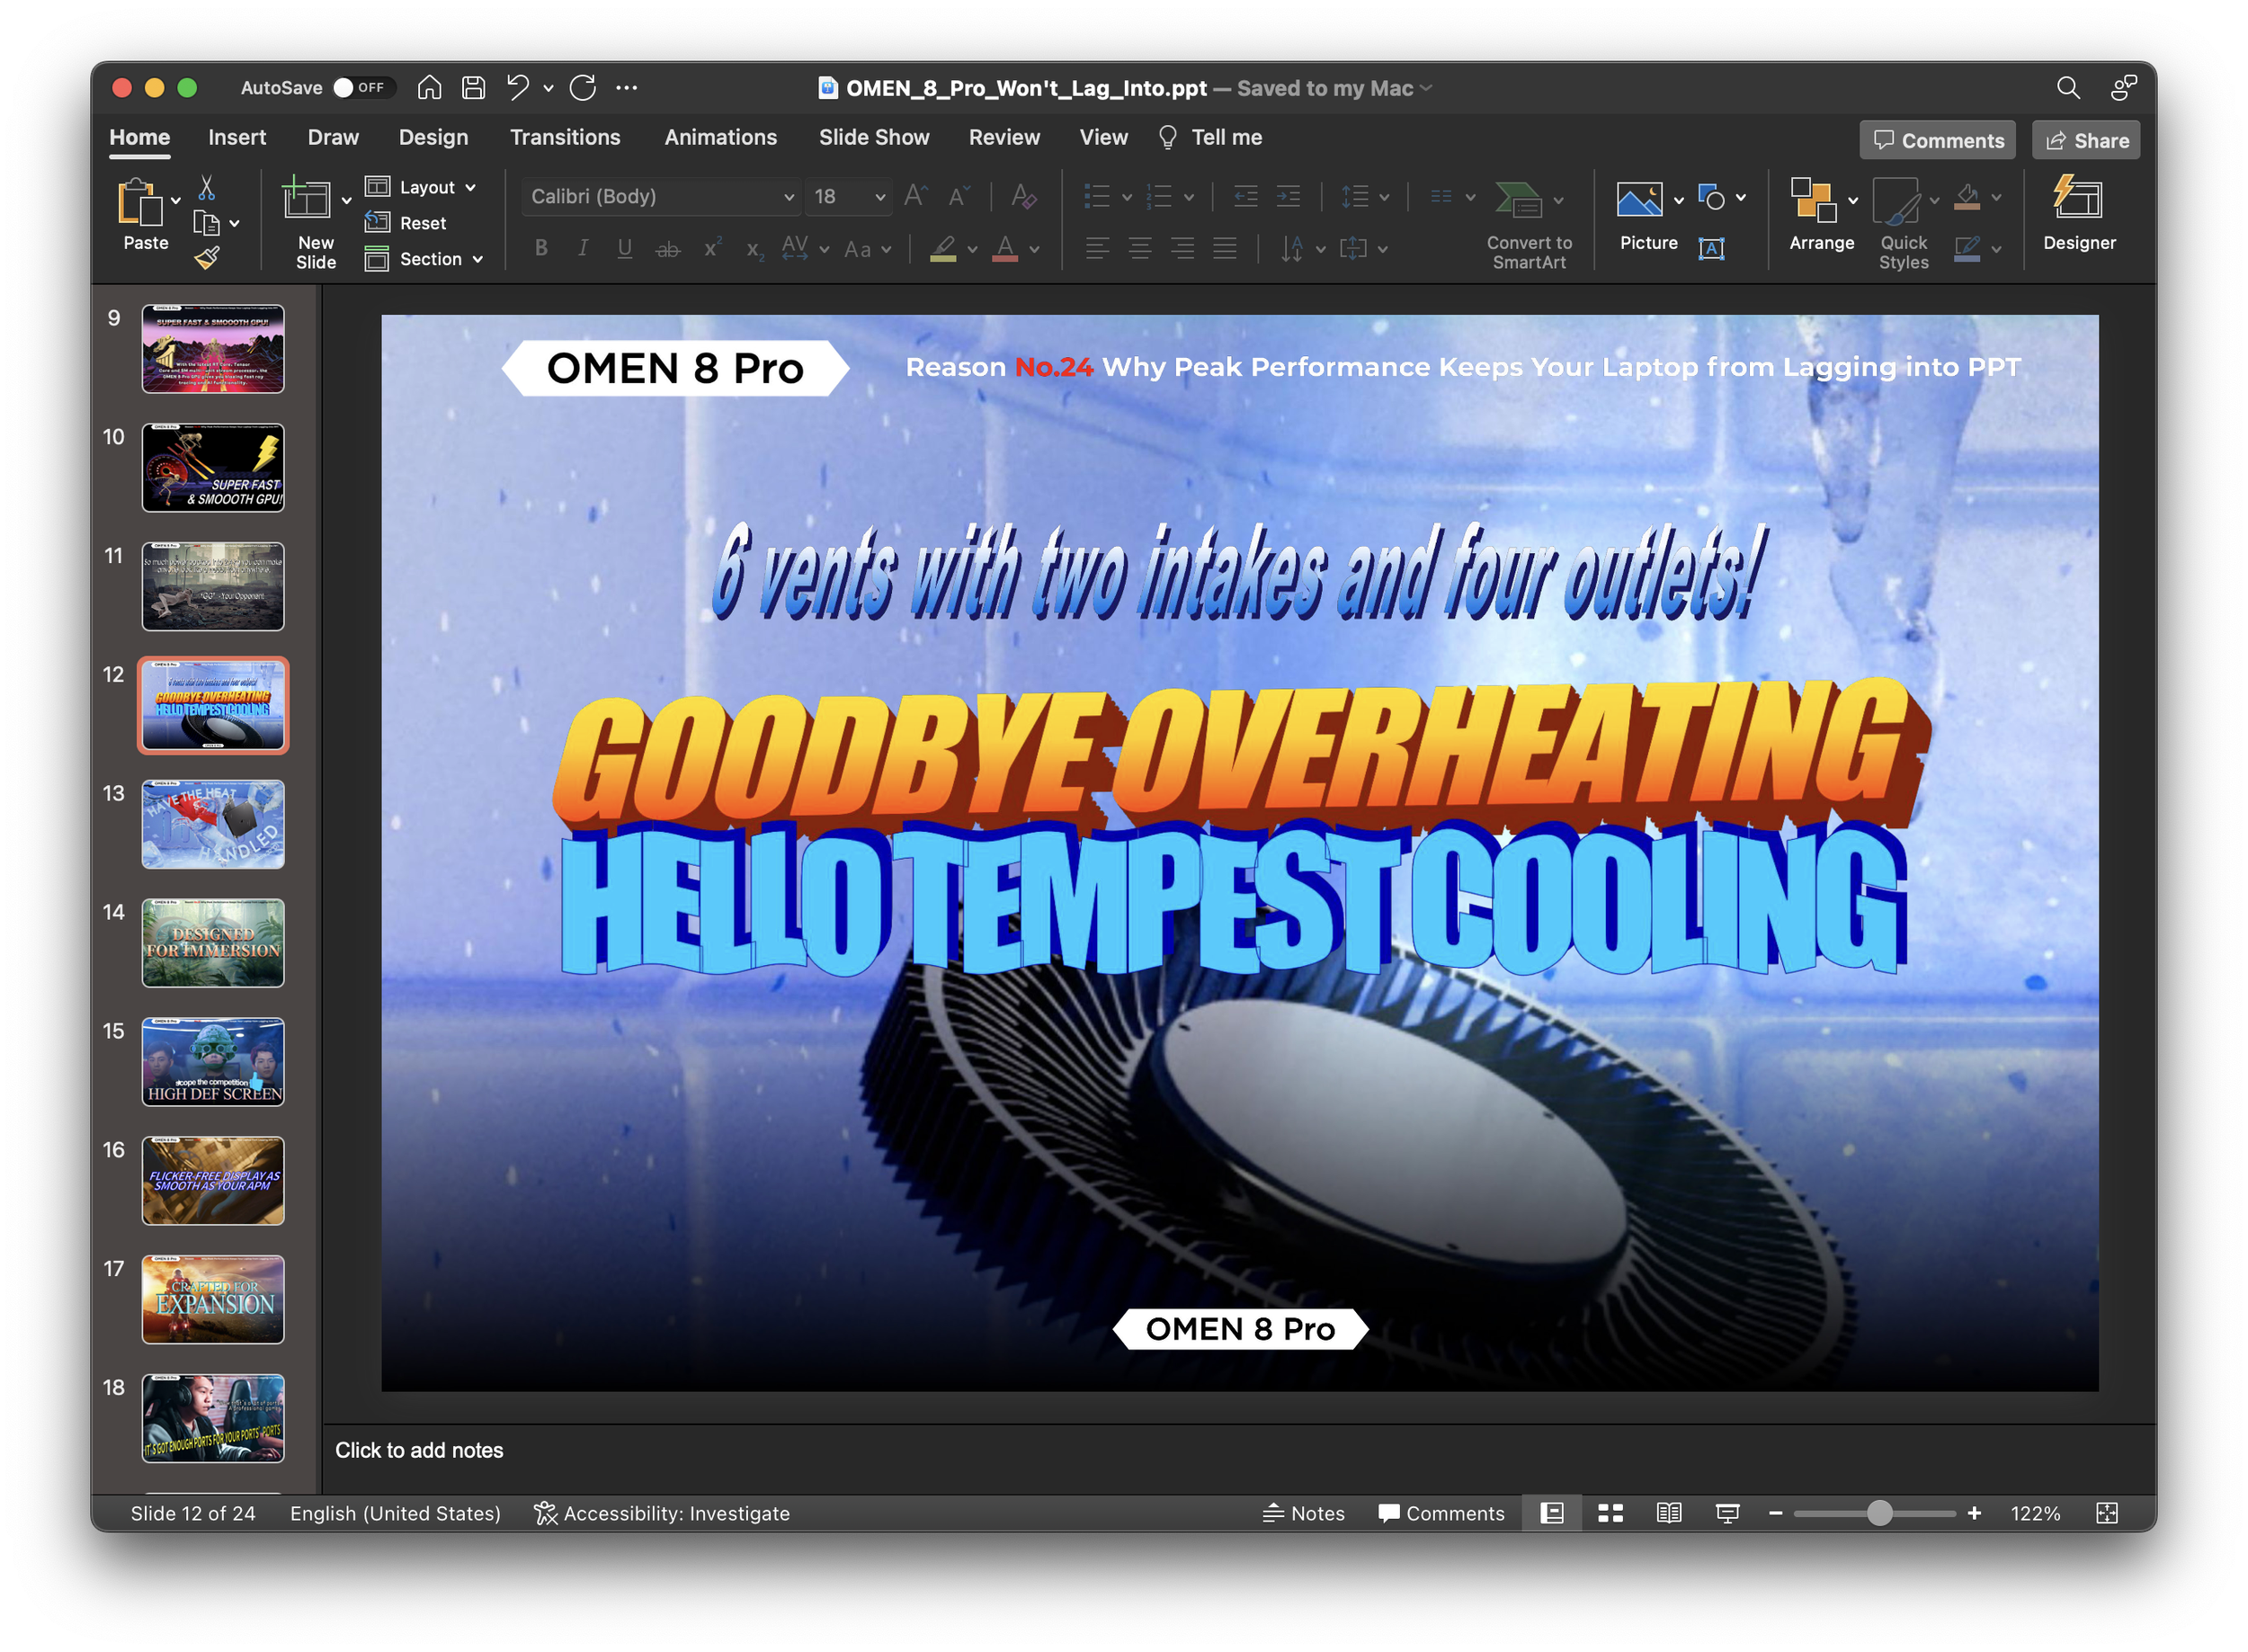Click the Comments button at top right

tap(1937, 140)
